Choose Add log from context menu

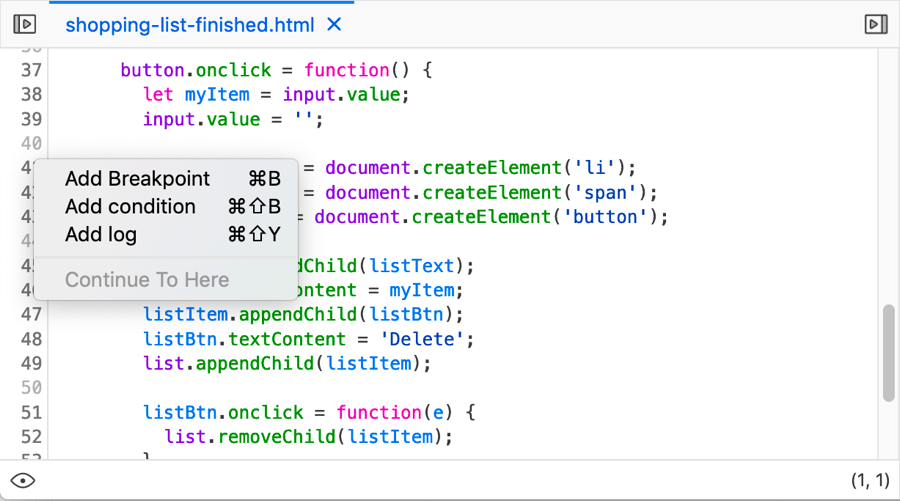click(101, 235)
